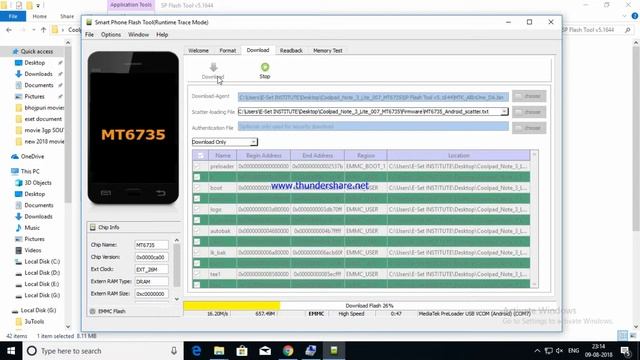Open the Download Only mode dropdown
The height and width of the screenshot is (360, 640).
pyautogui.click(x=253, y=142)
